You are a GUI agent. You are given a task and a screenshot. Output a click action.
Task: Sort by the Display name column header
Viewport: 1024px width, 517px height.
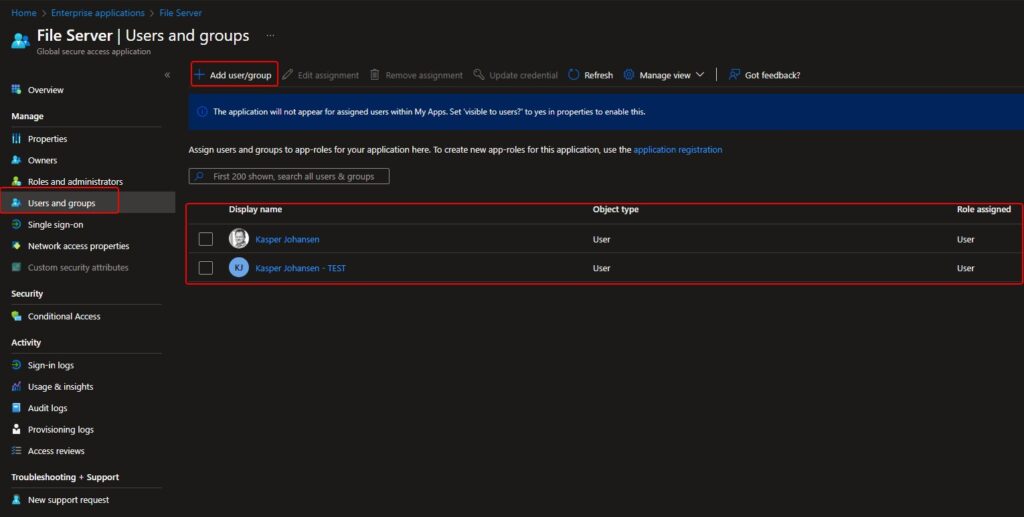click(255, 210)
